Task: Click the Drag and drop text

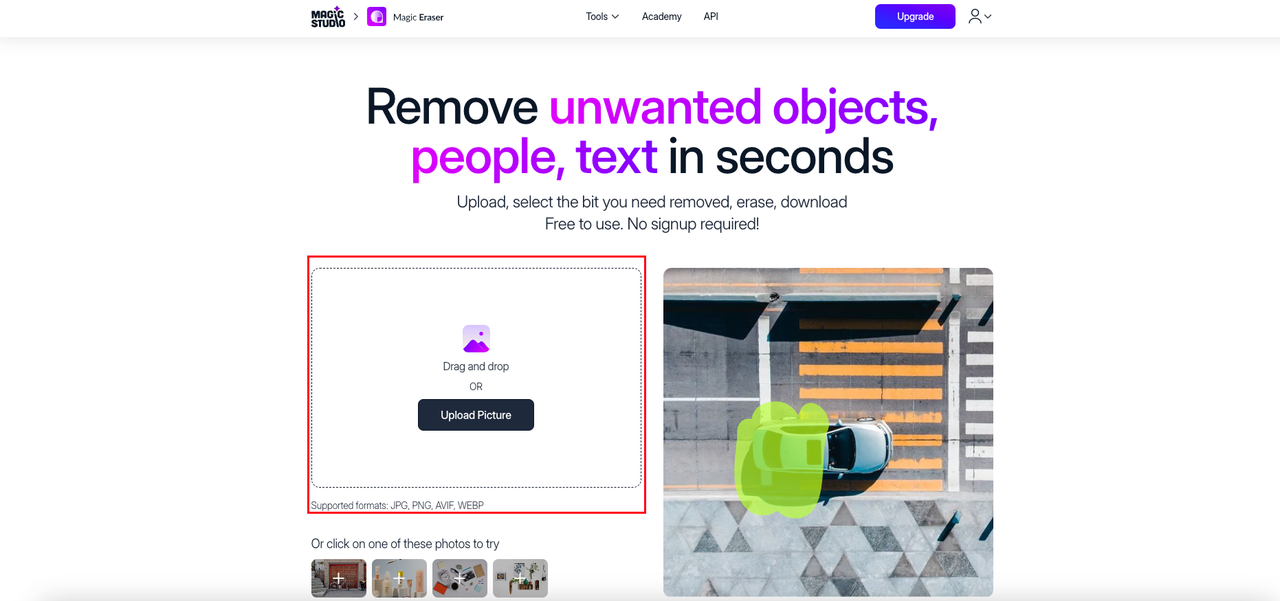Action: pos(476,367)
